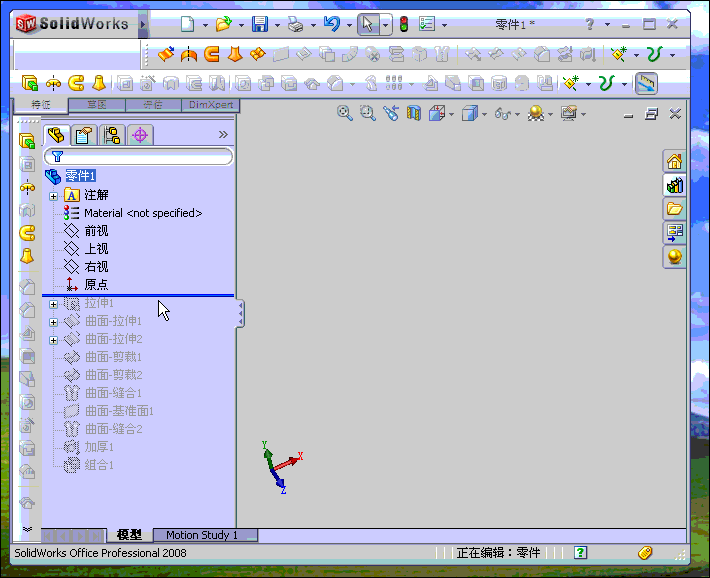Click the feature tree filter input field
The height and width of the screenshot is (578, 710).
(x=139, y=157)
